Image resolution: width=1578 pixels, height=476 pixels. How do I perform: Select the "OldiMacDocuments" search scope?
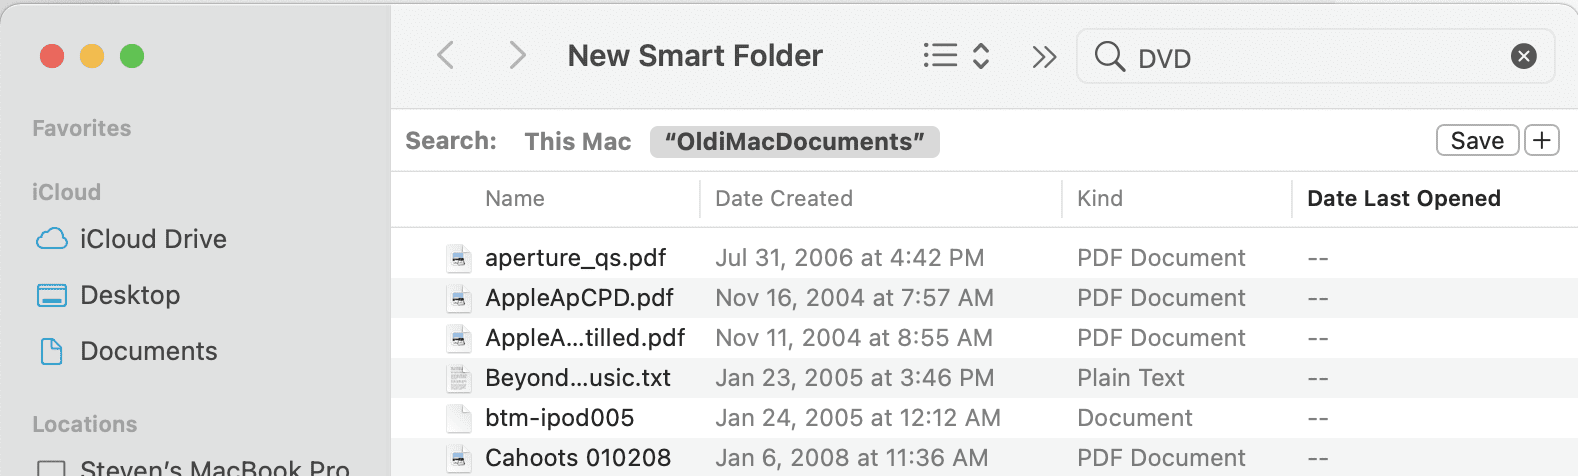[794, 142]
